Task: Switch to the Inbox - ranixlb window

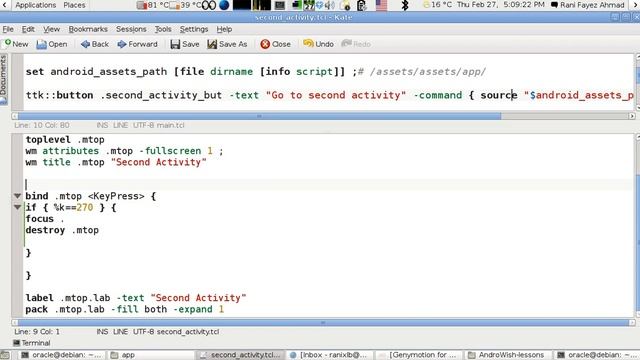Action: coord(329,355)
